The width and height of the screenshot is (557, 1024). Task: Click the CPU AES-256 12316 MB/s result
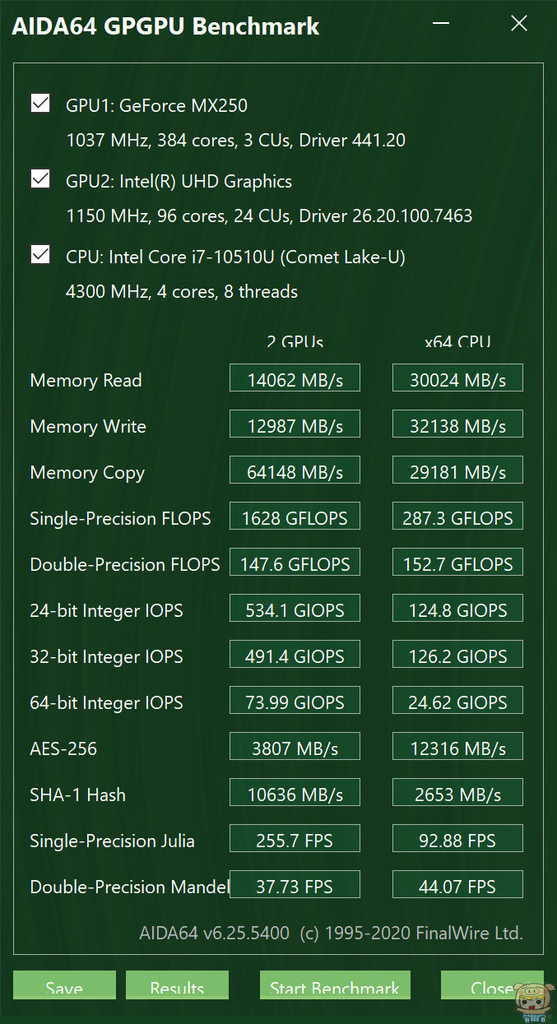tap(457, 746)
